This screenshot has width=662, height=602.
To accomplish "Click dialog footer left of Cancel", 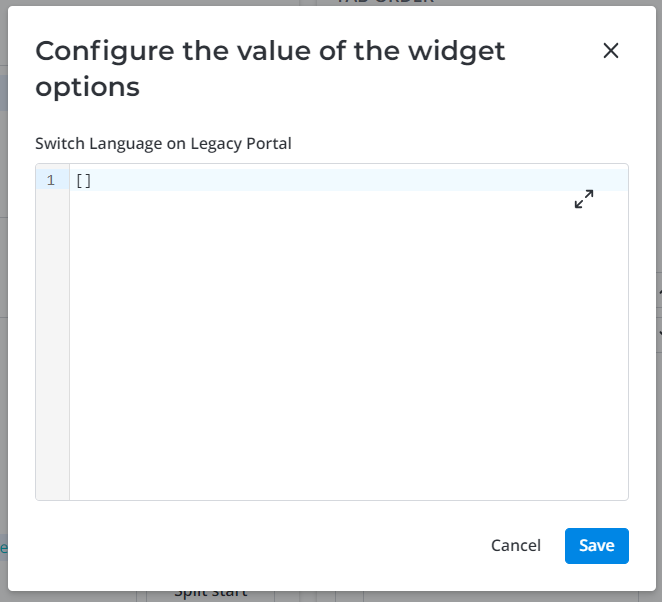I will [x=250, y=546].
